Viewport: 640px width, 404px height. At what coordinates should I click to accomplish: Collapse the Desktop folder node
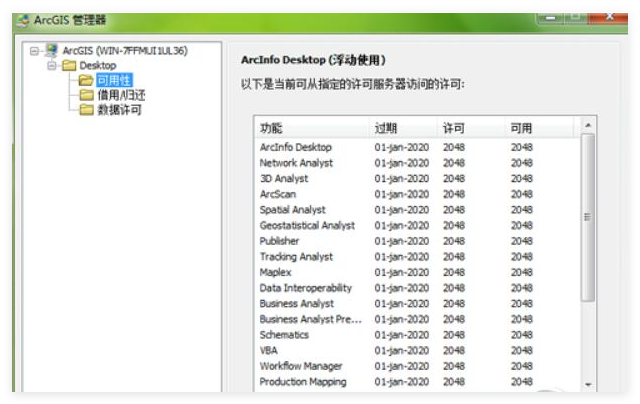coord(52,65)
